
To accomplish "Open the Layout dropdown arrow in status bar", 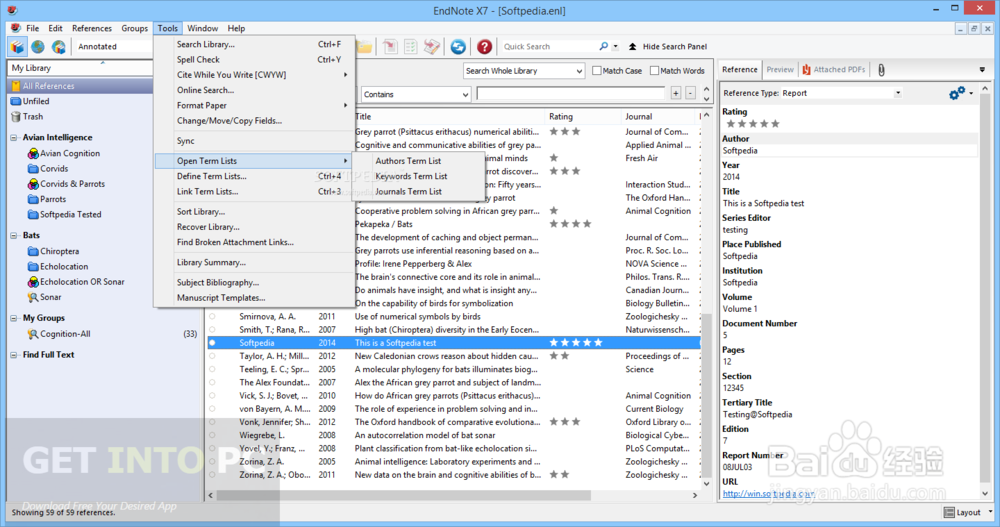I will click(990, 512).
